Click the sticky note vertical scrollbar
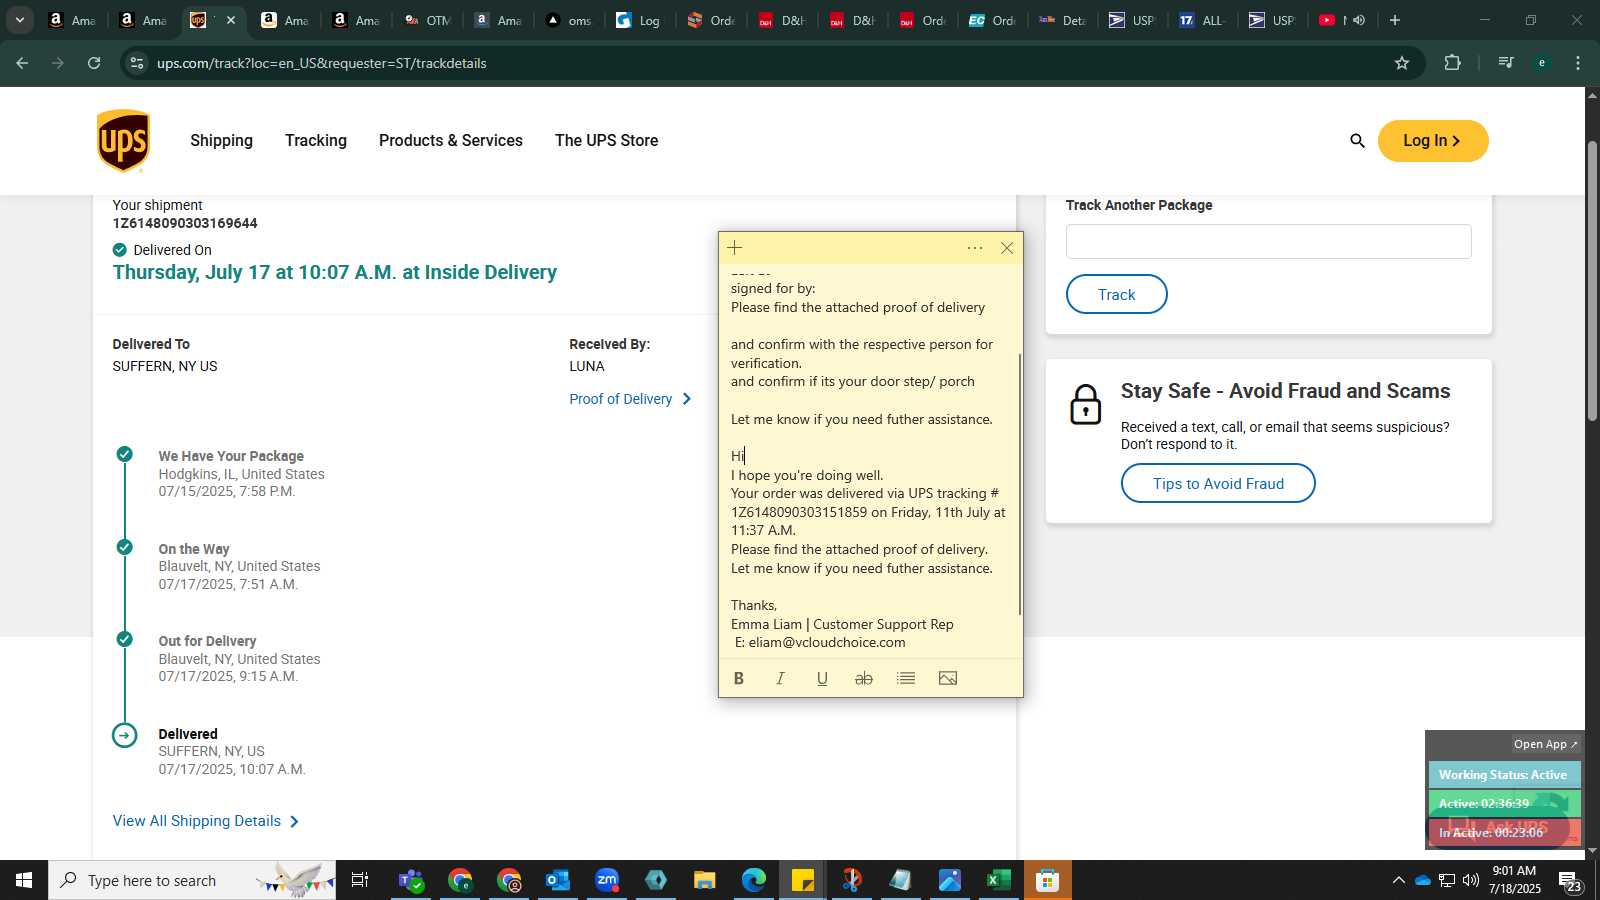Viewport: 1600px width, 900px height. (1020, 484)
